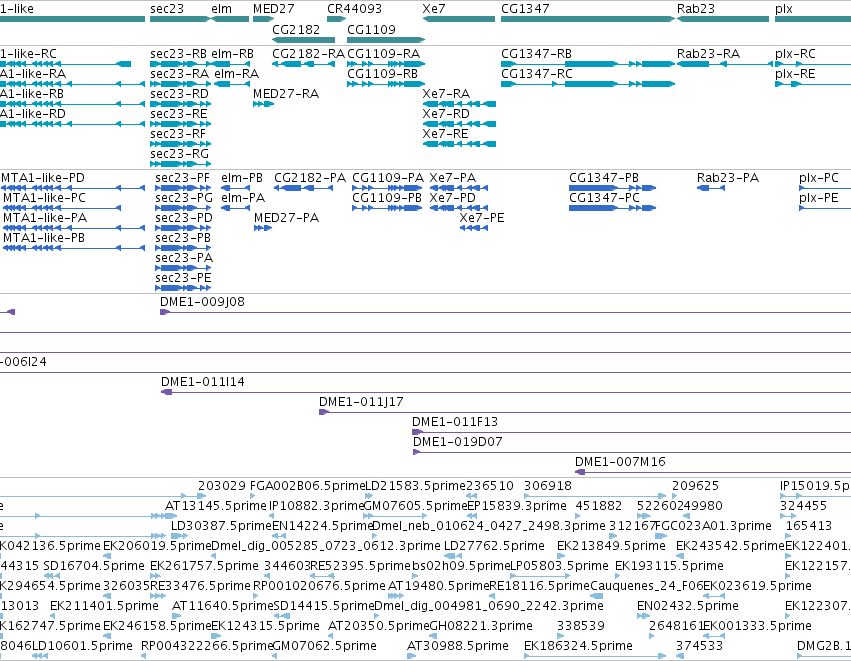Select EST EP15839.3prime
This screenshot has width=851, height=661.
coord(517,506)
